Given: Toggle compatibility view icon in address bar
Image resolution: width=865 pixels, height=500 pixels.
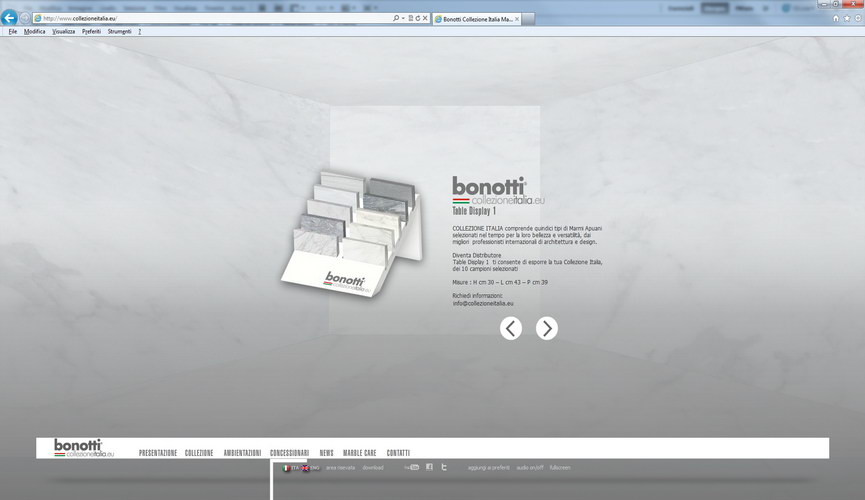Looking at the screenshot, I should click(x=410, y=18).
